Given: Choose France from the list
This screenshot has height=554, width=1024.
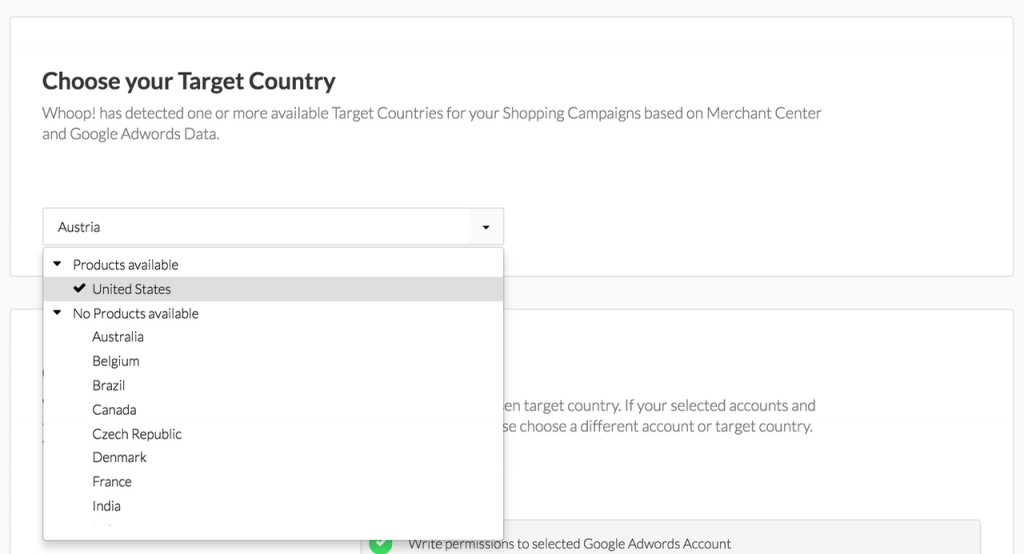Looking at the screenshot, I should pyautogui.click(x=112, y=481).
